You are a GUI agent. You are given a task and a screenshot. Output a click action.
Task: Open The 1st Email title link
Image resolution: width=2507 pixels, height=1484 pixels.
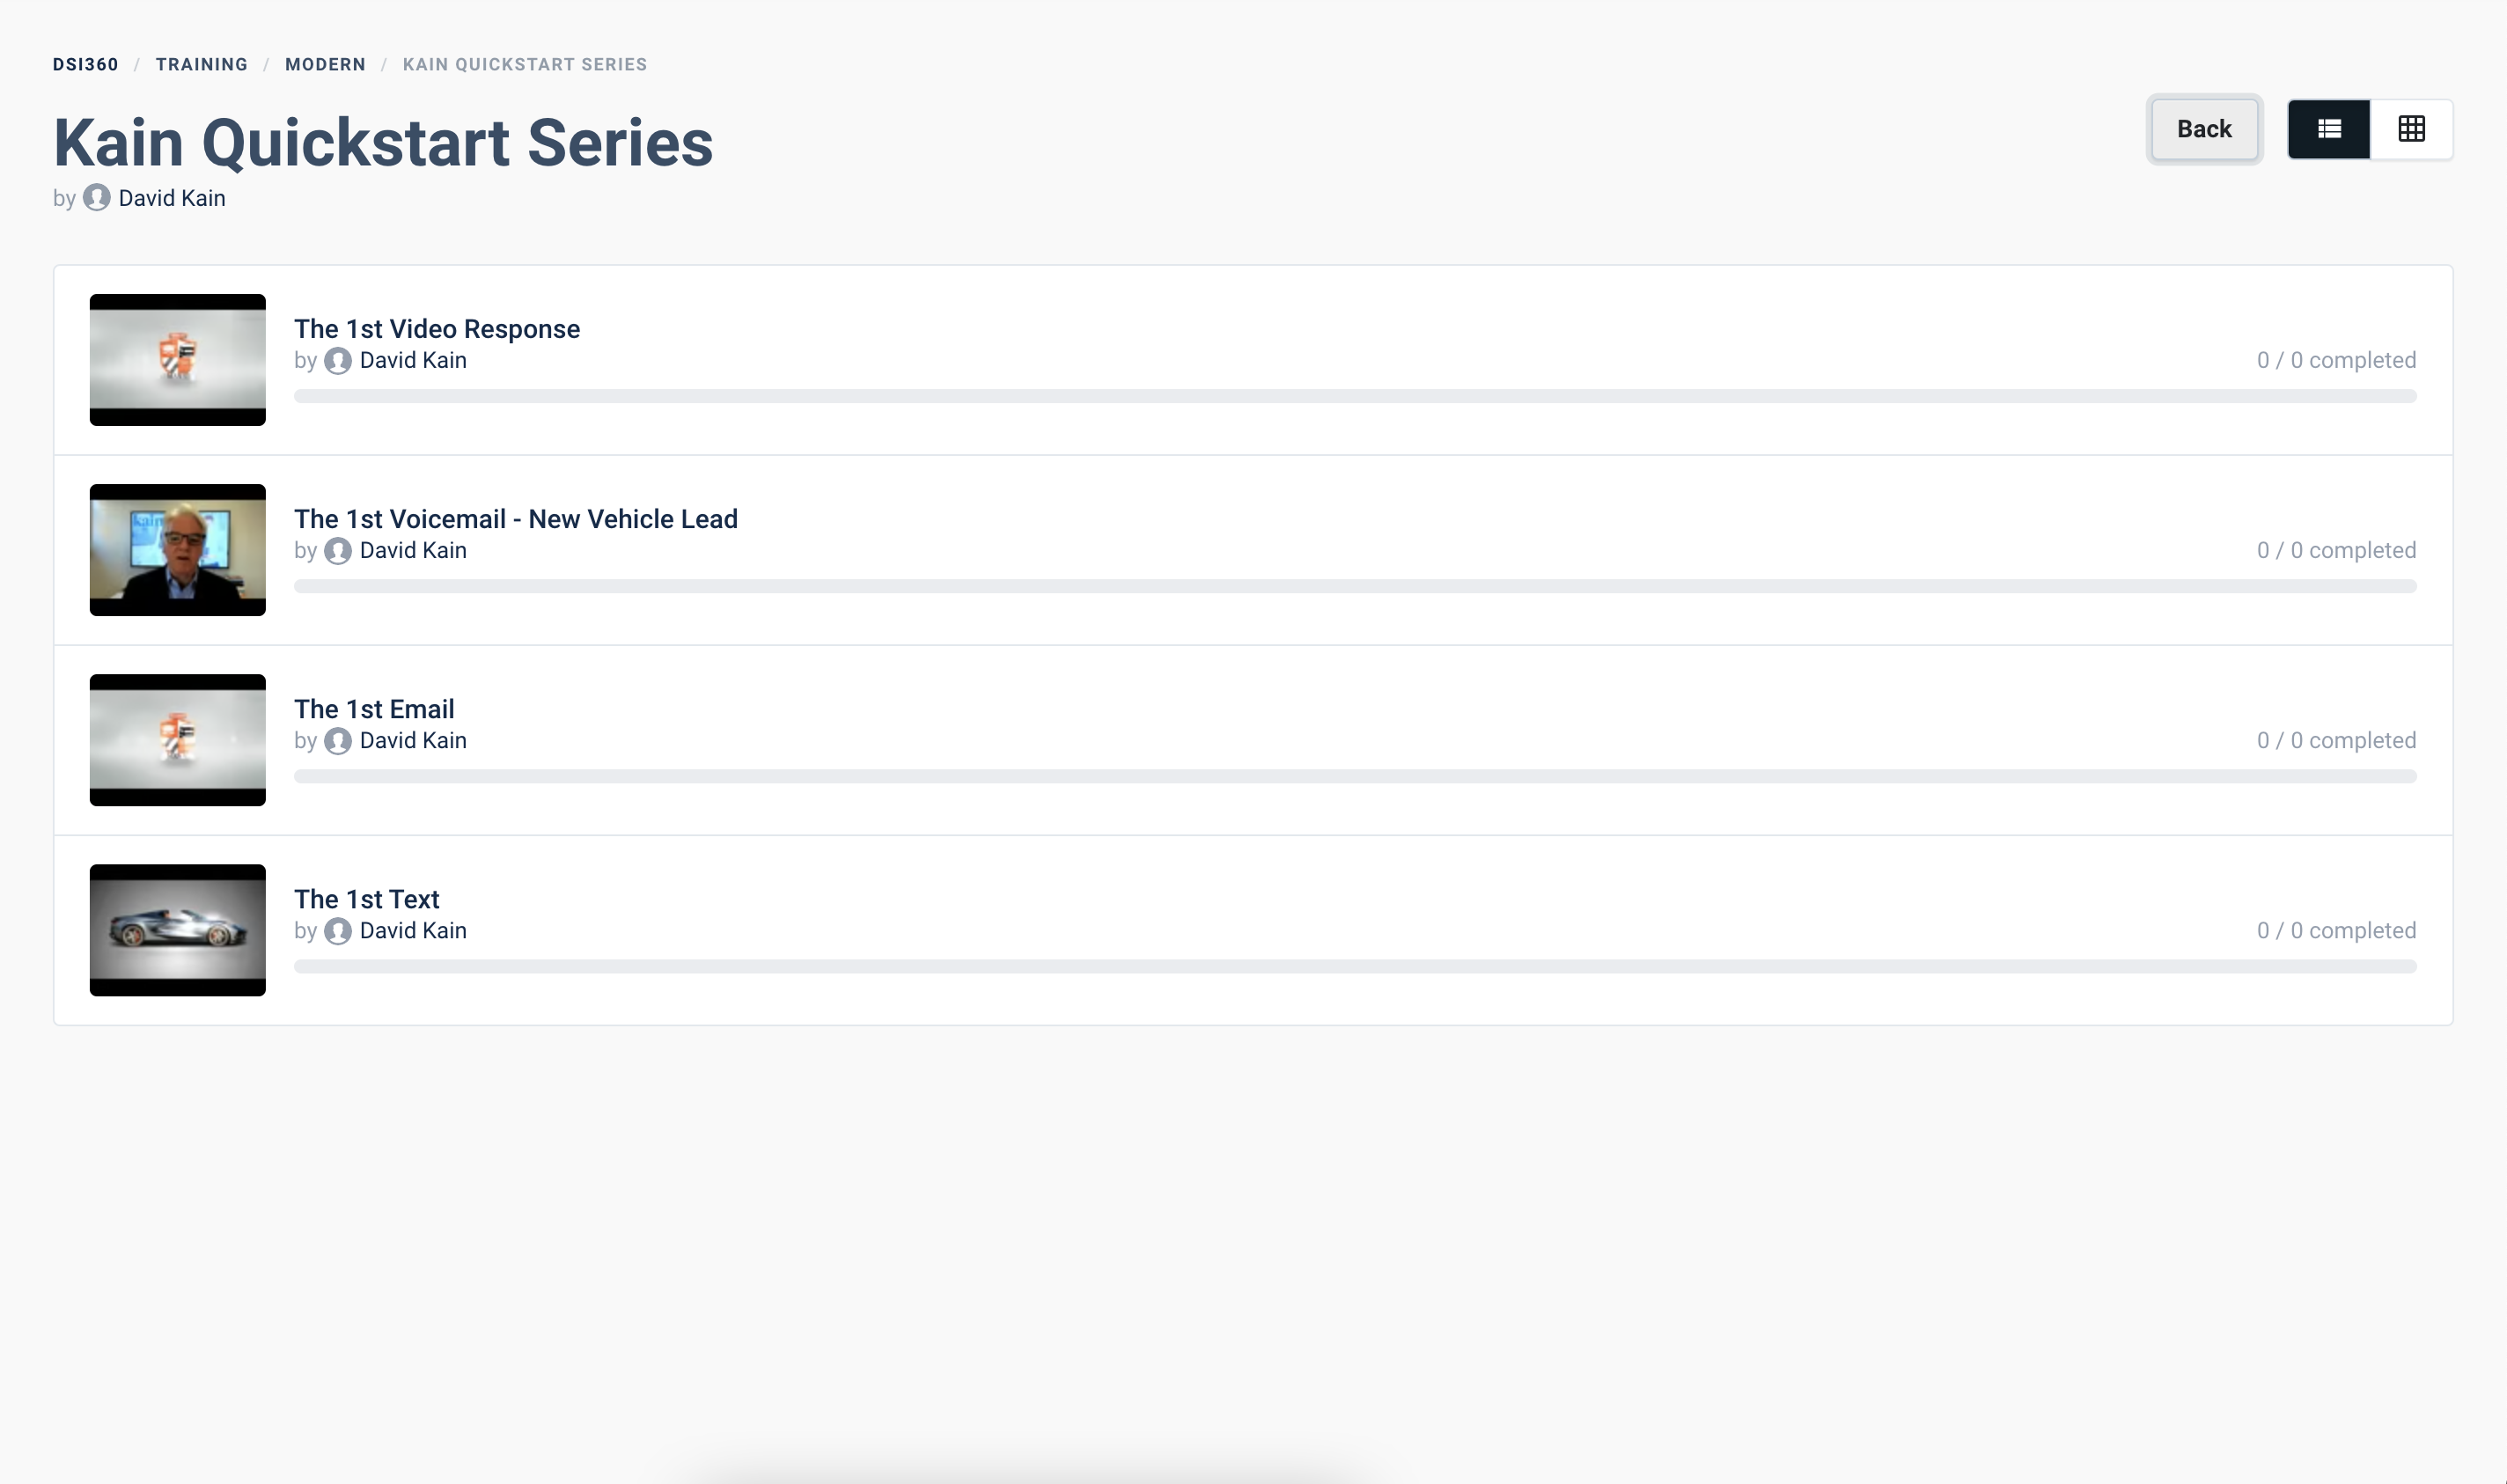coord(374,709)
